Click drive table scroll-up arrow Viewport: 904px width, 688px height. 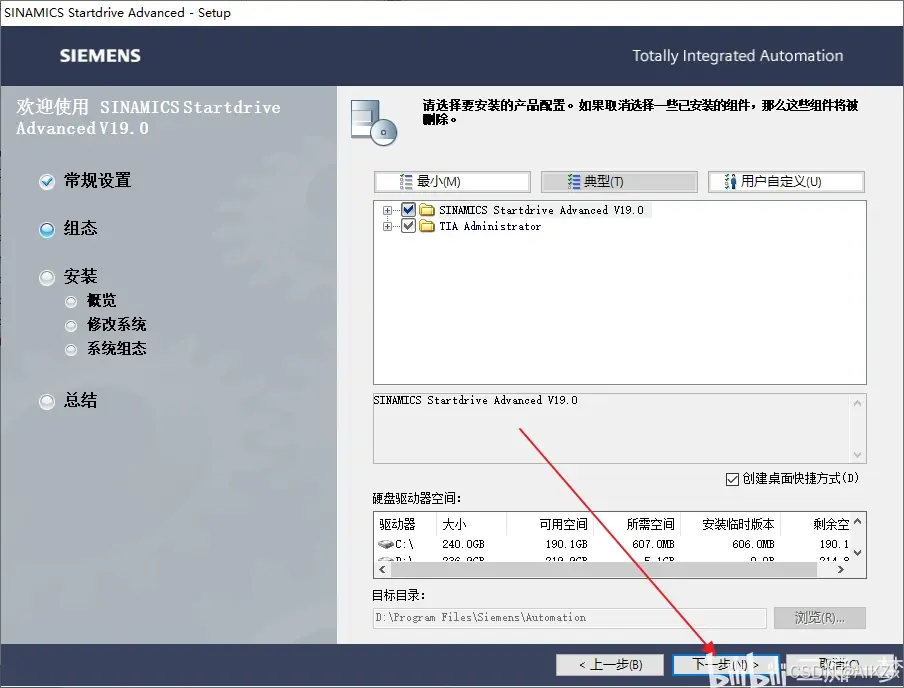pos(857,521)
